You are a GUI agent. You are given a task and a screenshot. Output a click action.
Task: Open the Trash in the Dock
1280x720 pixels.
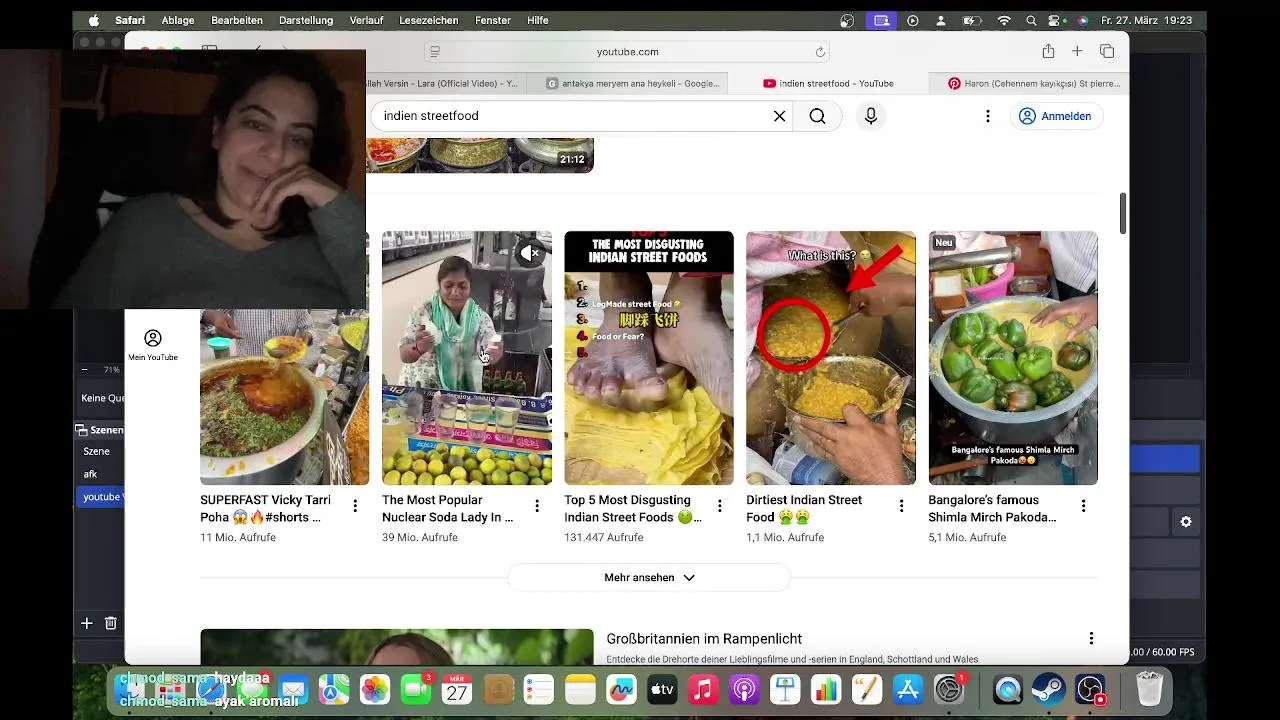click(x=1150, y=690)
